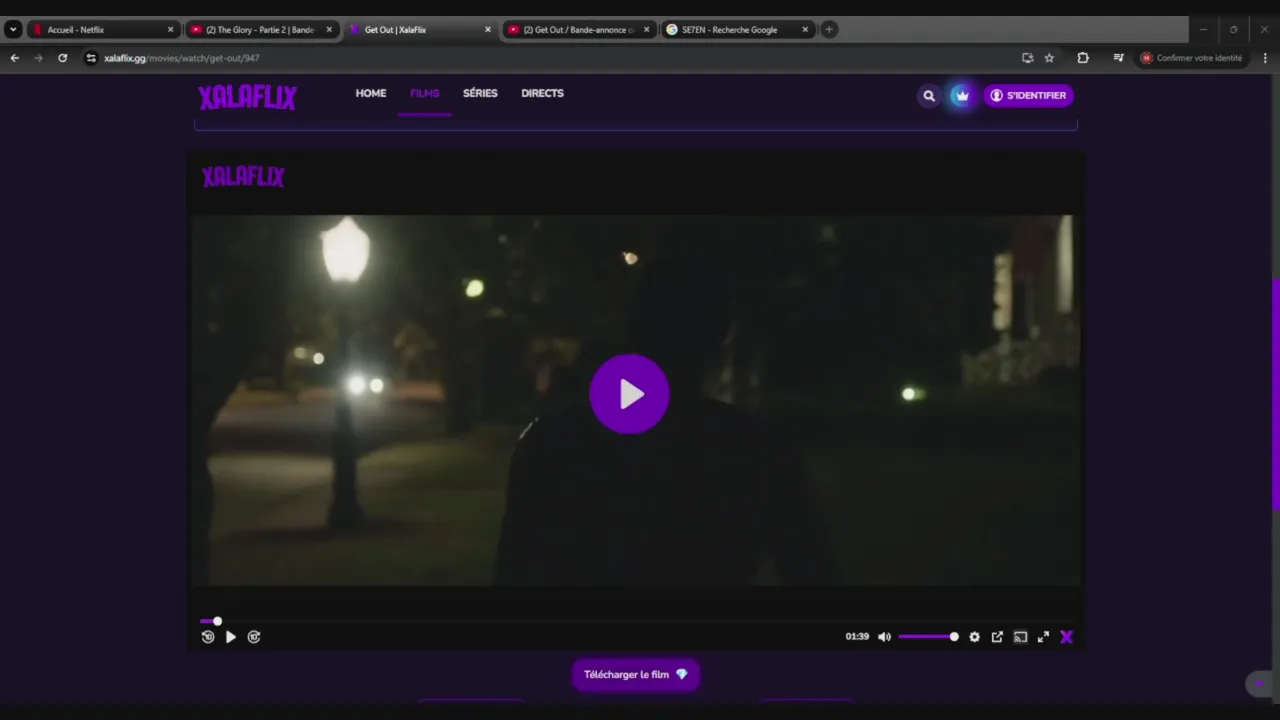Bookmark this page with the star icon
The image size is (1280, 720).
[1049, 58]
